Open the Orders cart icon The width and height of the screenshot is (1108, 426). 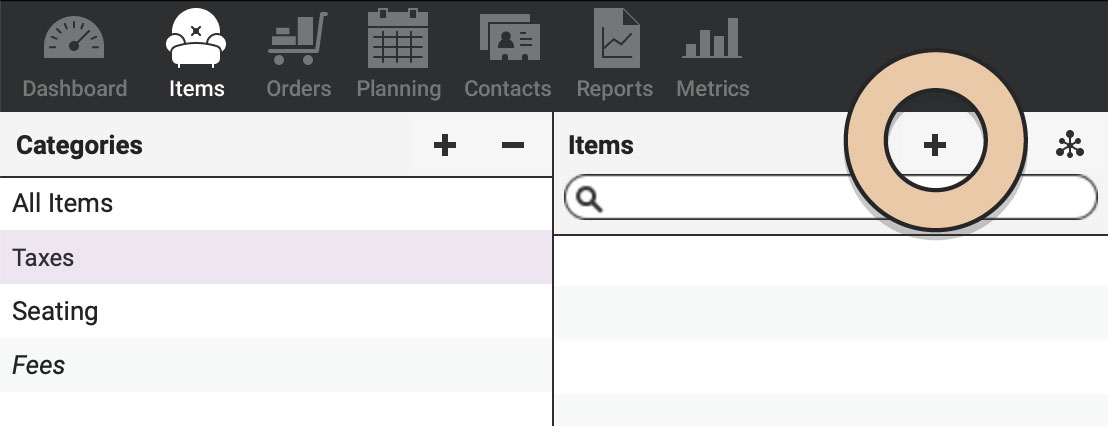298,39
